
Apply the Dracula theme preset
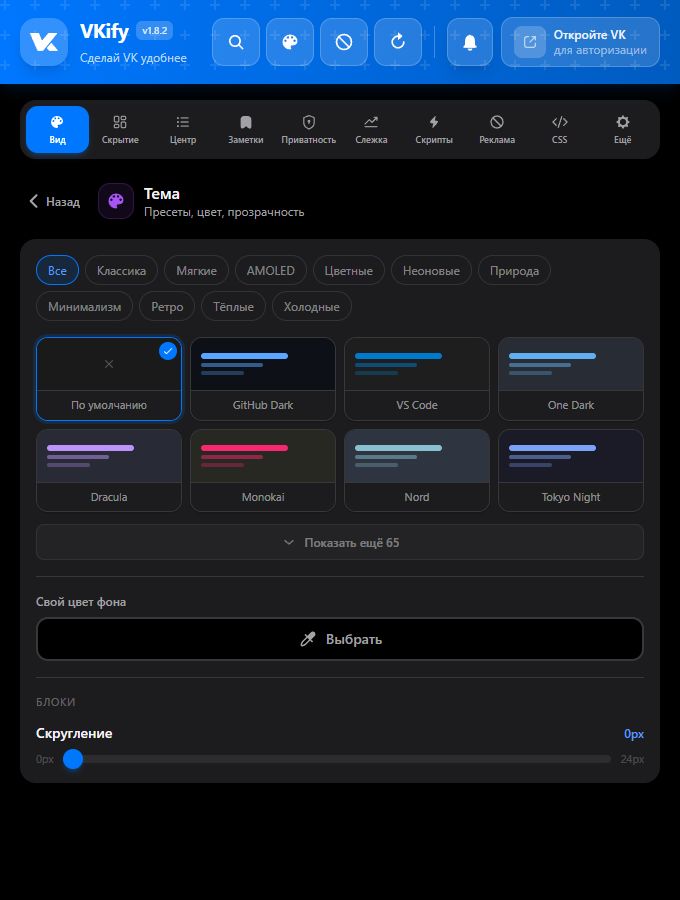click(x=109, y=471)
